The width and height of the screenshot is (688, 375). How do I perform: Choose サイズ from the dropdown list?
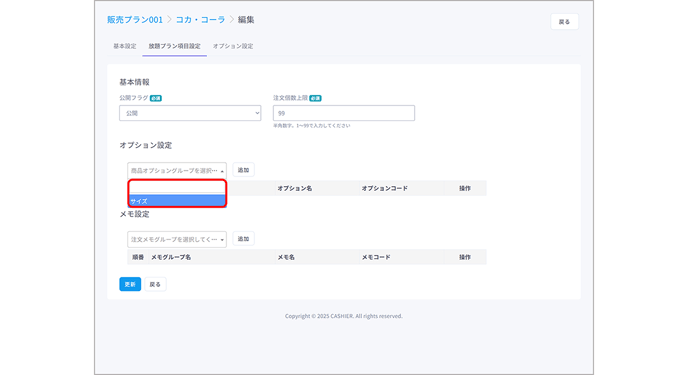[177, 201]
